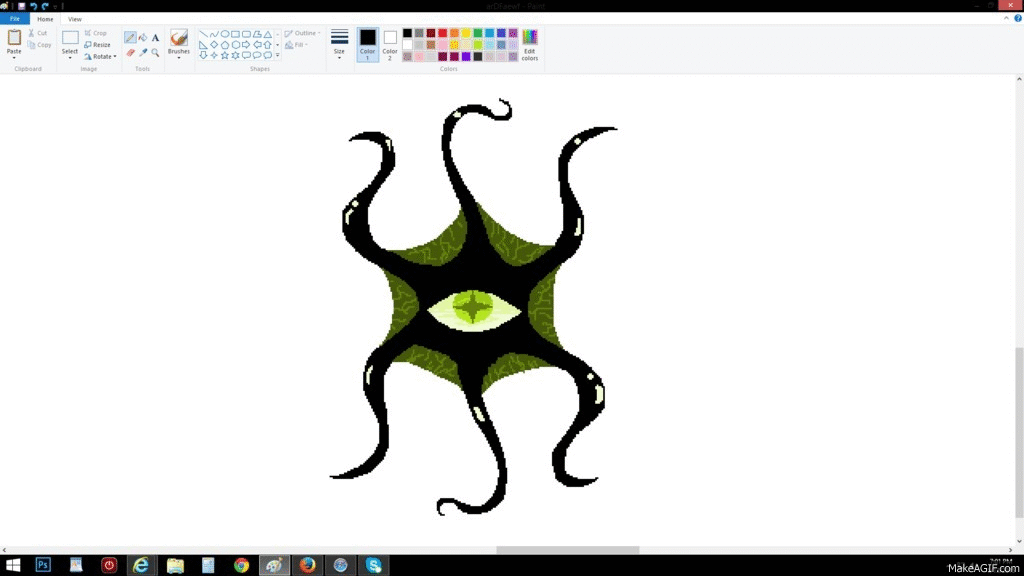Open the Edit colors dialog
Screen dimensions: 1024x576
529,43
